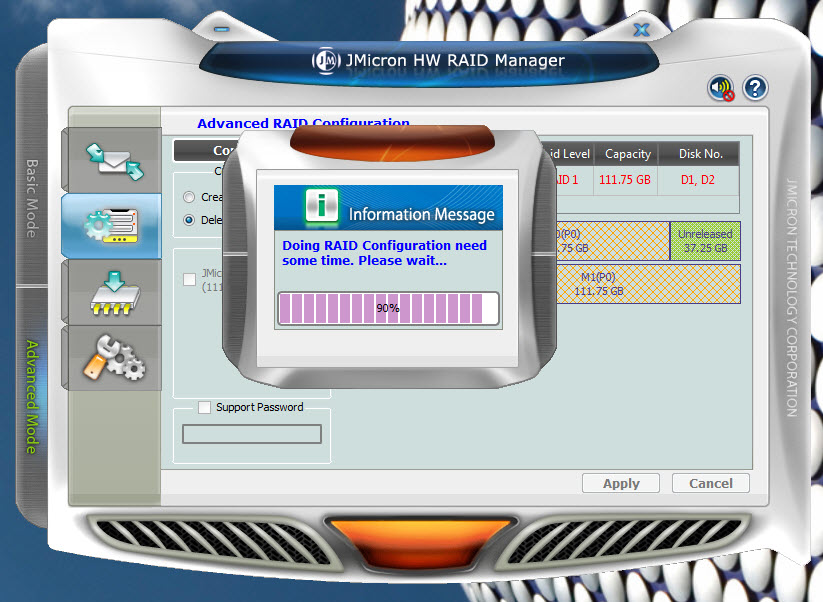This screenshot has height=602, width=823.
Task: Select the M1(P0) 111.75 GB disk block
Action: click(648, 284)
